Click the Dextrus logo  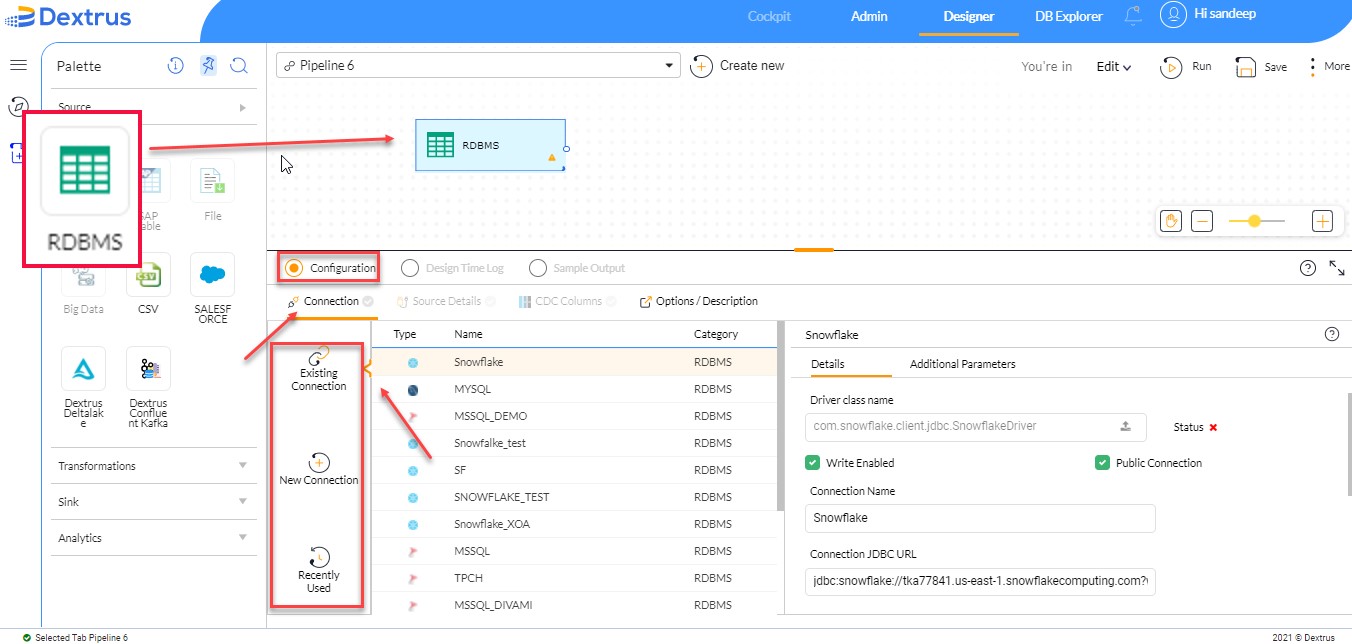pyautogui.click(x=67, y=17)
